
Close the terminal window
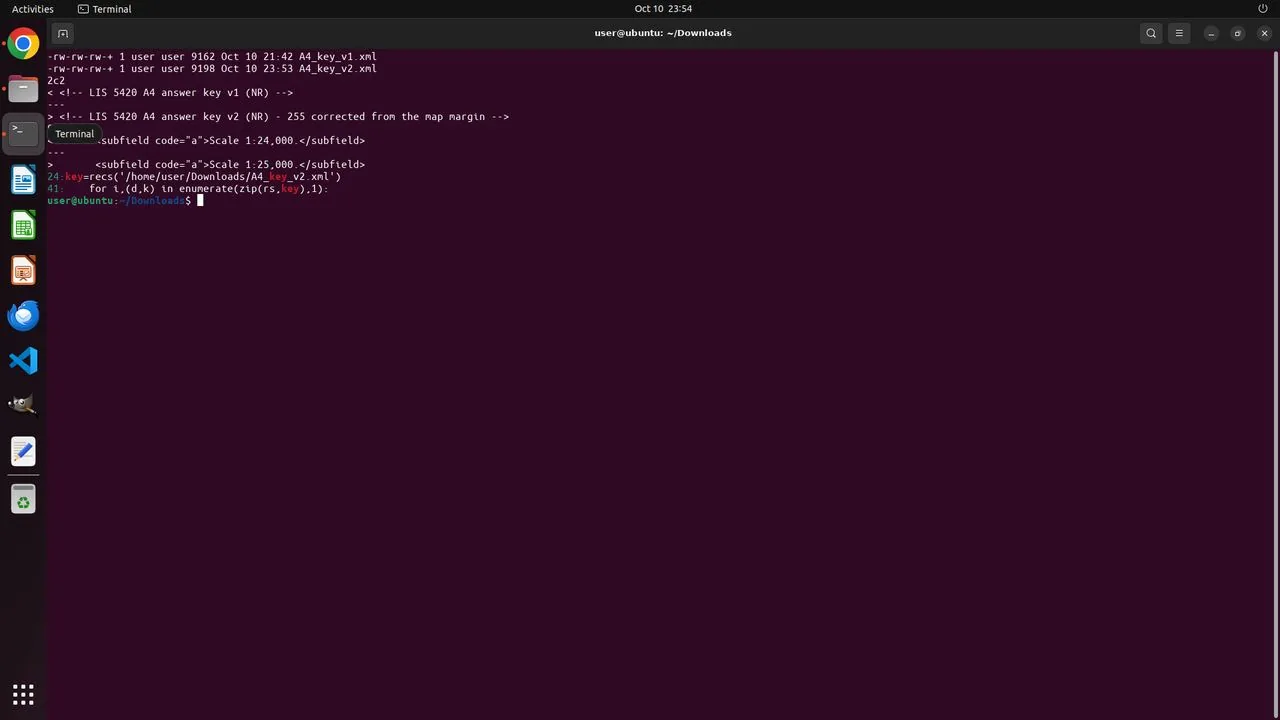coord(1264,33)
